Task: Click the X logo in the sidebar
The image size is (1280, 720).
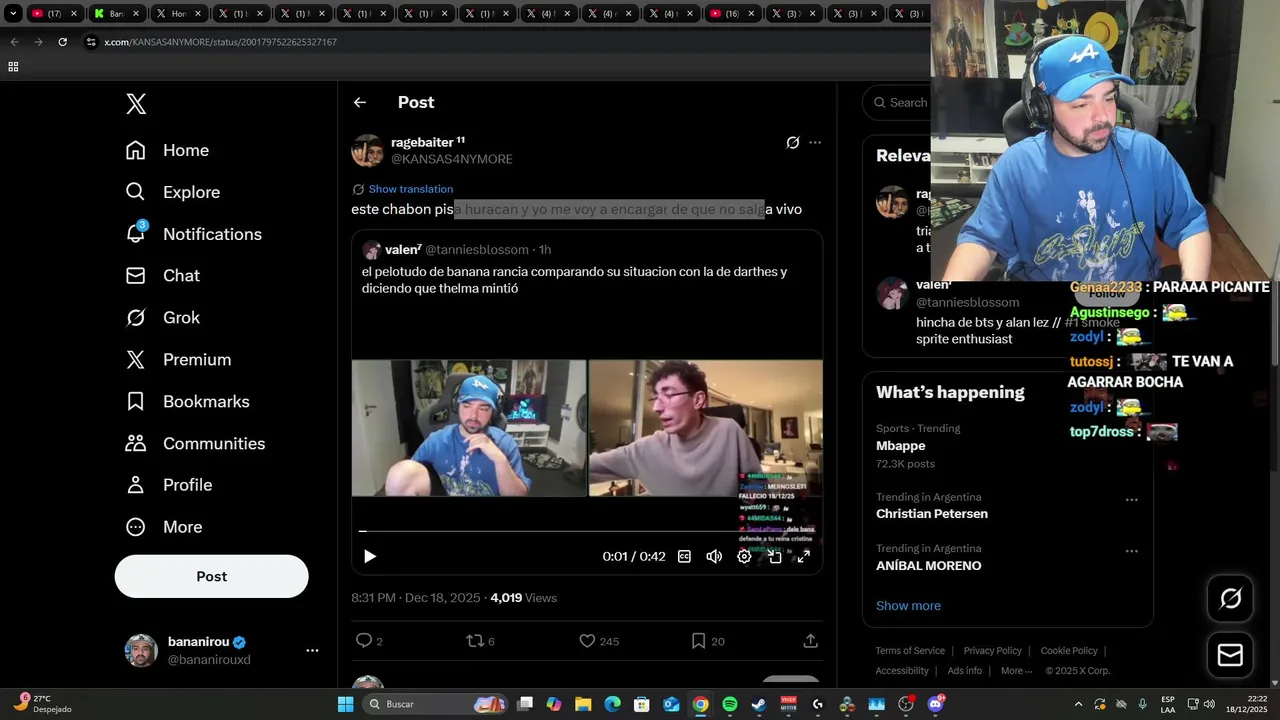Action: pyautogui.click(x=136, y=104)
